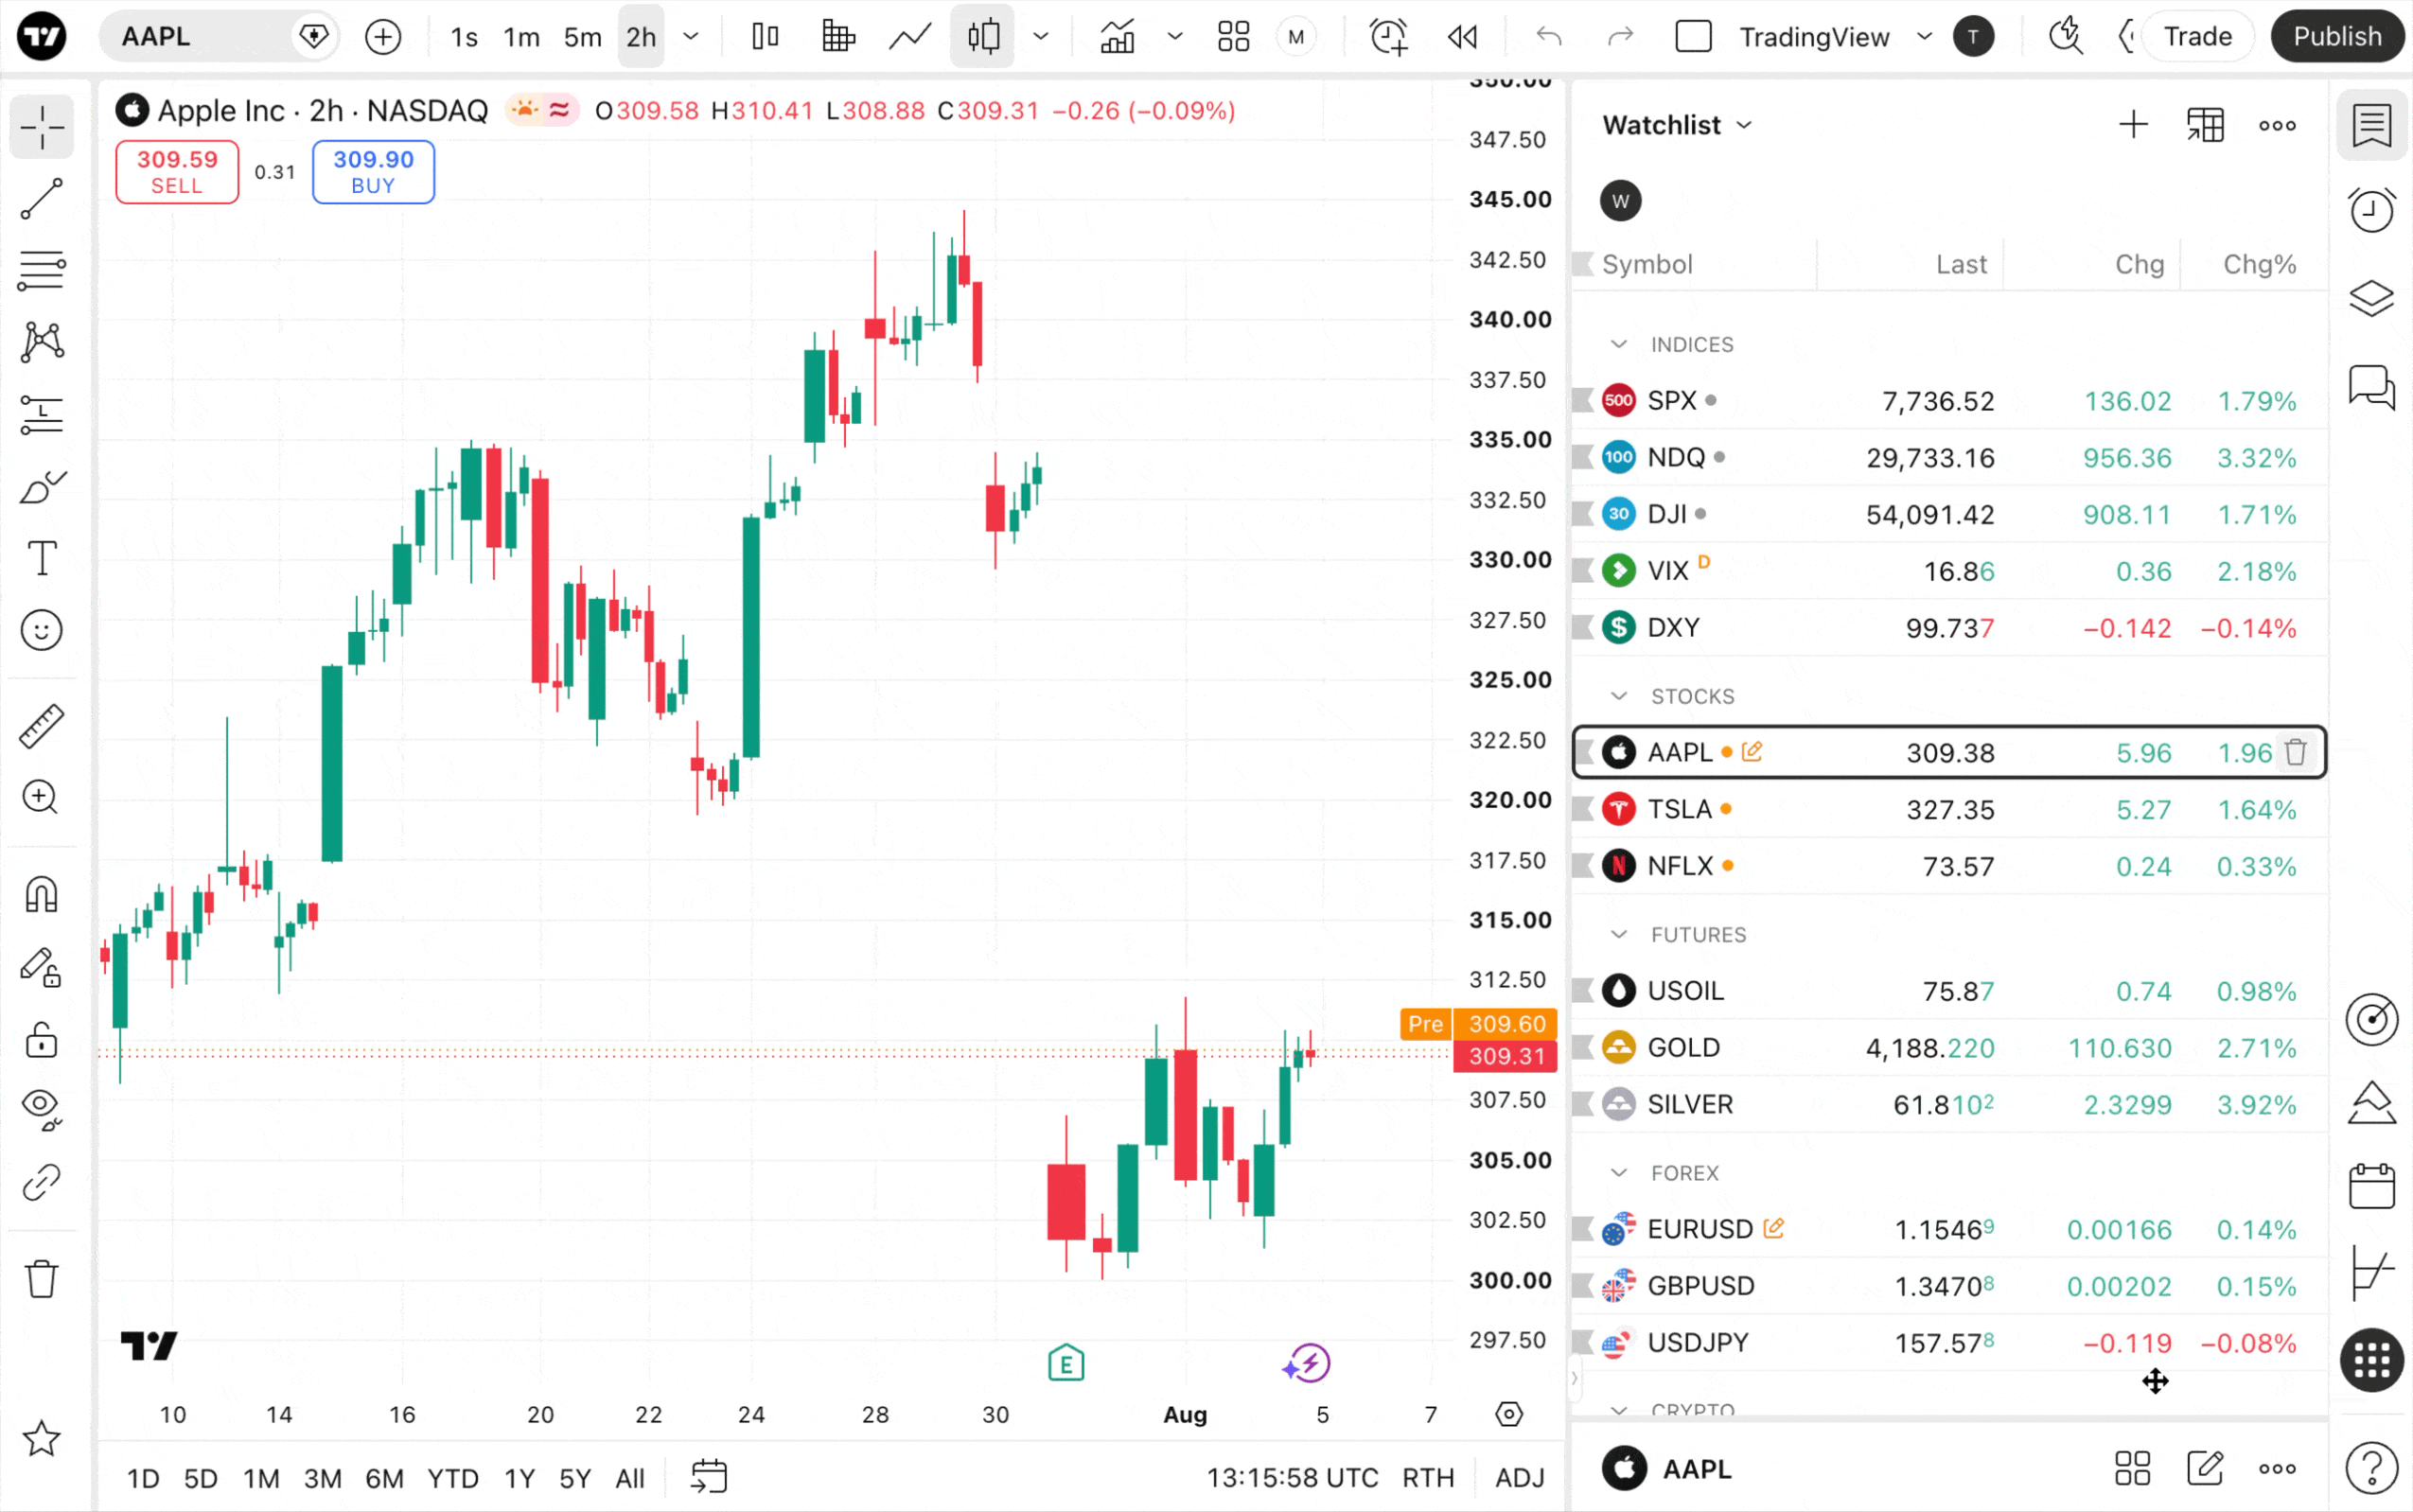Screen dimensions: 2413x1512
Task: Create an alert with clock-plus icon
Action: tap(1389, 37)
